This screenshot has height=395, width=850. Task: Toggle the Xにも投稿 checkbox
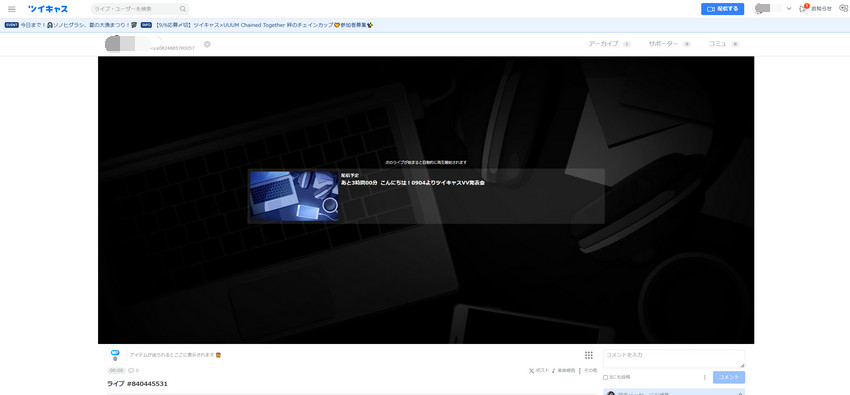click(x=606, y=377)
